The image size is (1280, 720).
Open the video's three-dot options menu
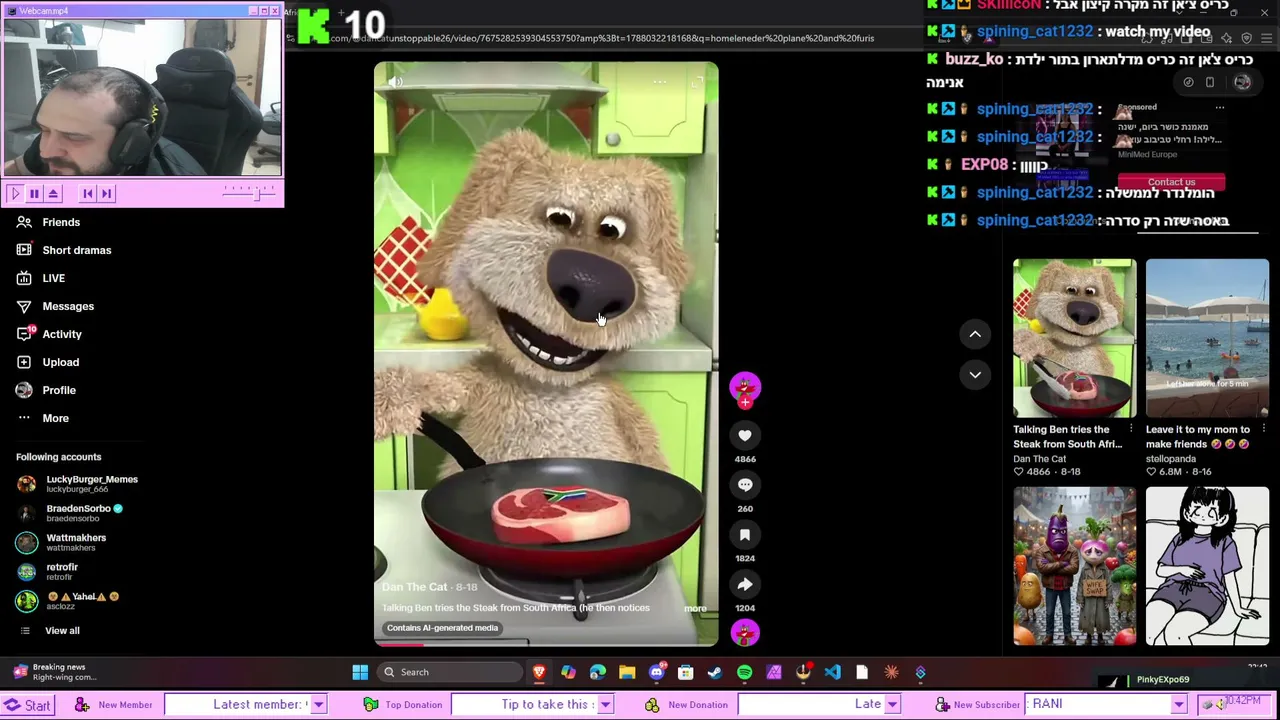(x=660, y=82)
